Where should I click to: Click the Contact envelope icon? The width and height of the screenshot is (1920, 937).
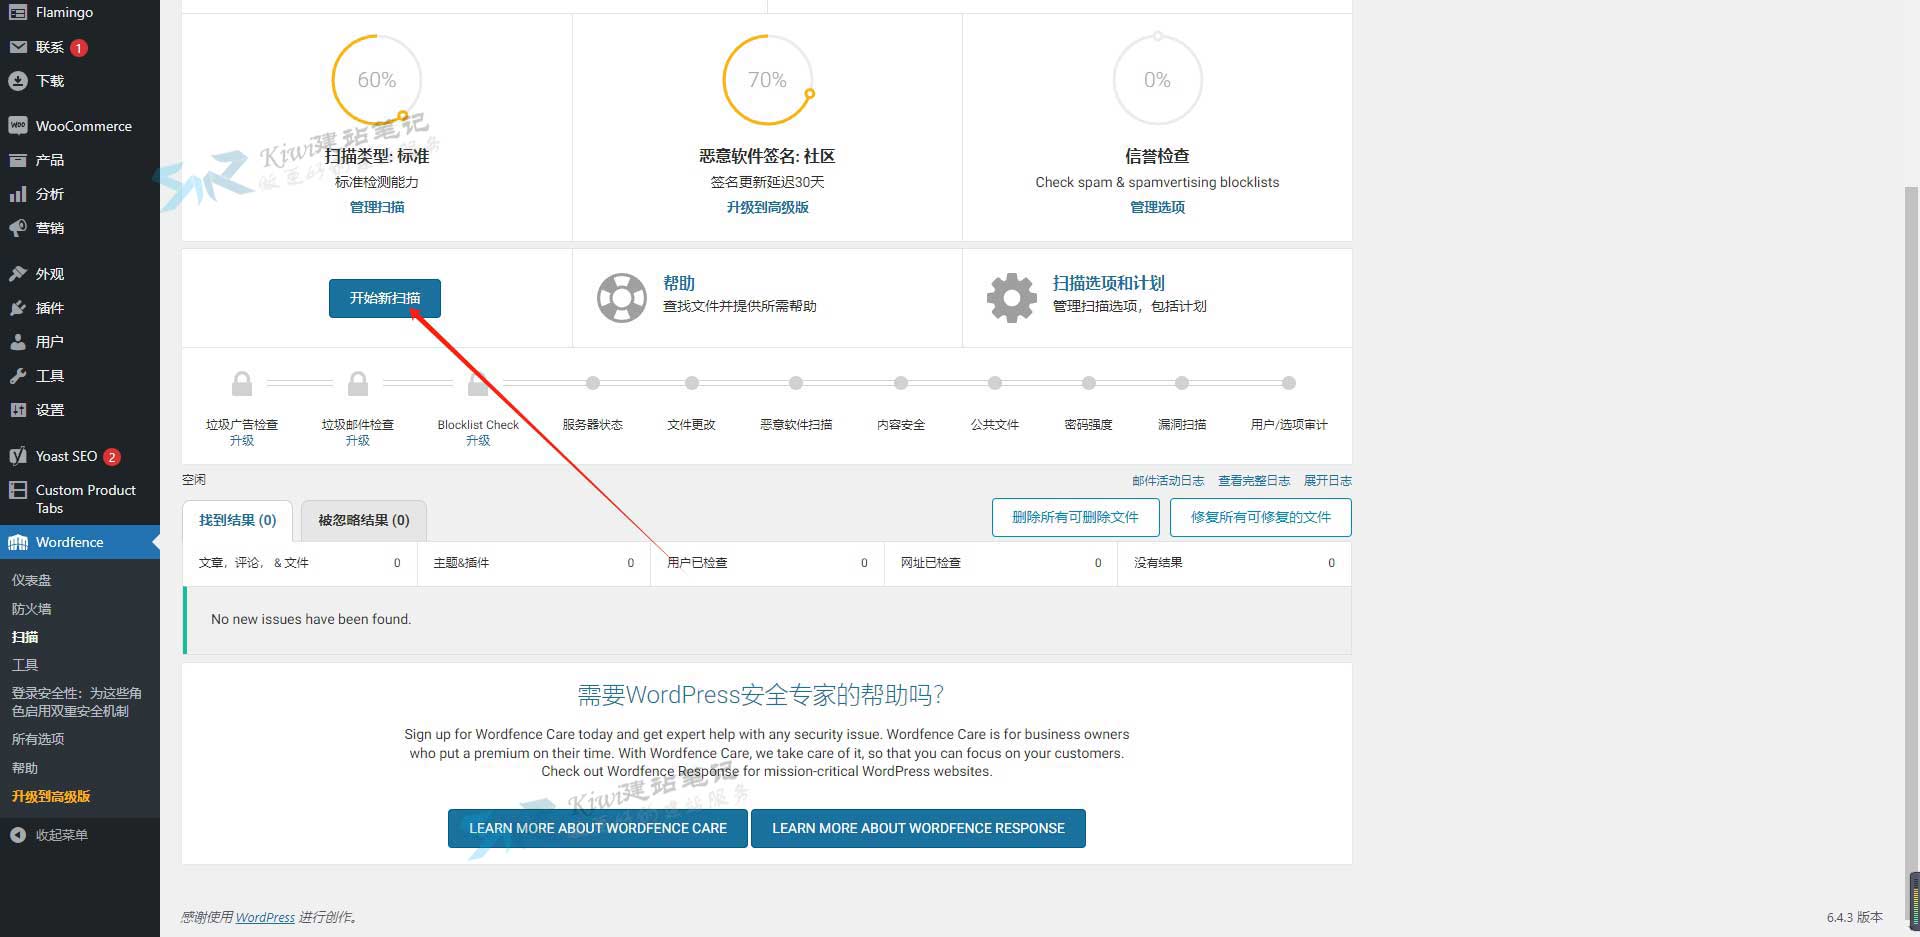coord(18,47)
